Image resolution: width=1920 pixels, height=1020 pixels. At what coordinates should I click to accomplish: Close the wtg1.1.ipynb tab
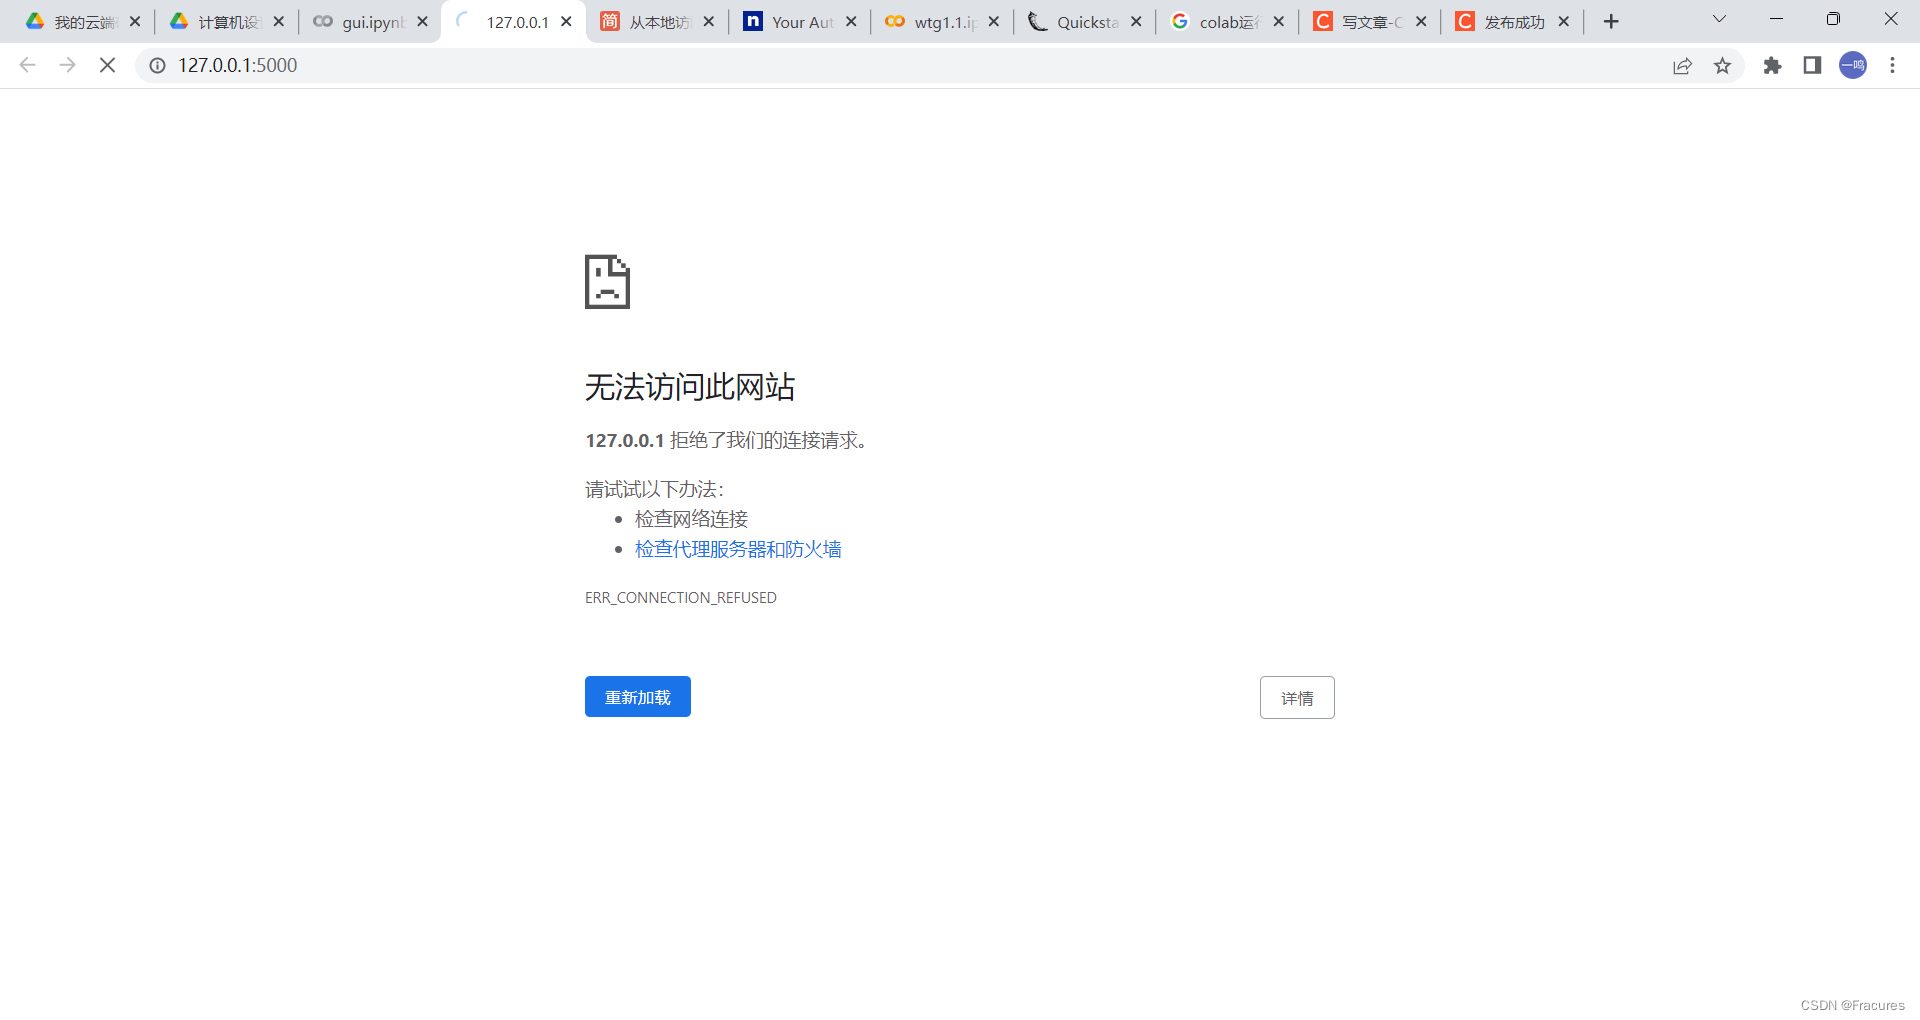(x=994, y=21)
